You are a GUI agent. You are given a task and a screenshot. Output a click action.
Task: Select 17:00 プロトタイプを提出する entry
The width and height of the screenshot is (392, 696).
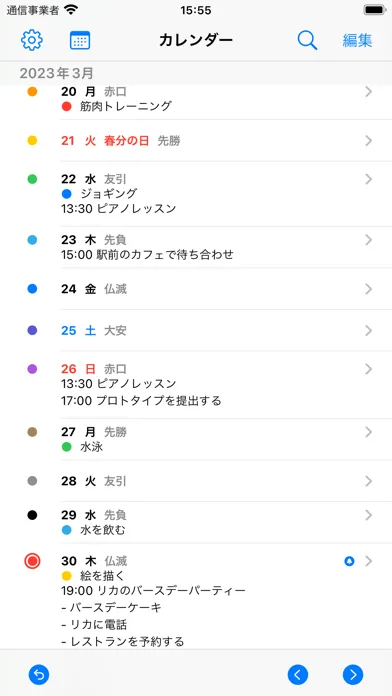click(141, 401)
